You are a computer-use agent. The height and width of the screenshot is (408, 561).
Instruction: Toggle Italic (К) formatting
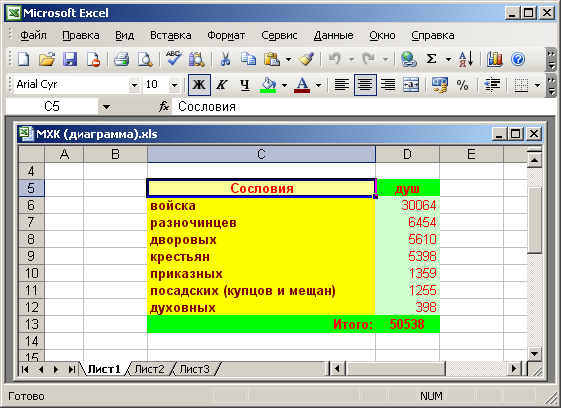[222, 85]
